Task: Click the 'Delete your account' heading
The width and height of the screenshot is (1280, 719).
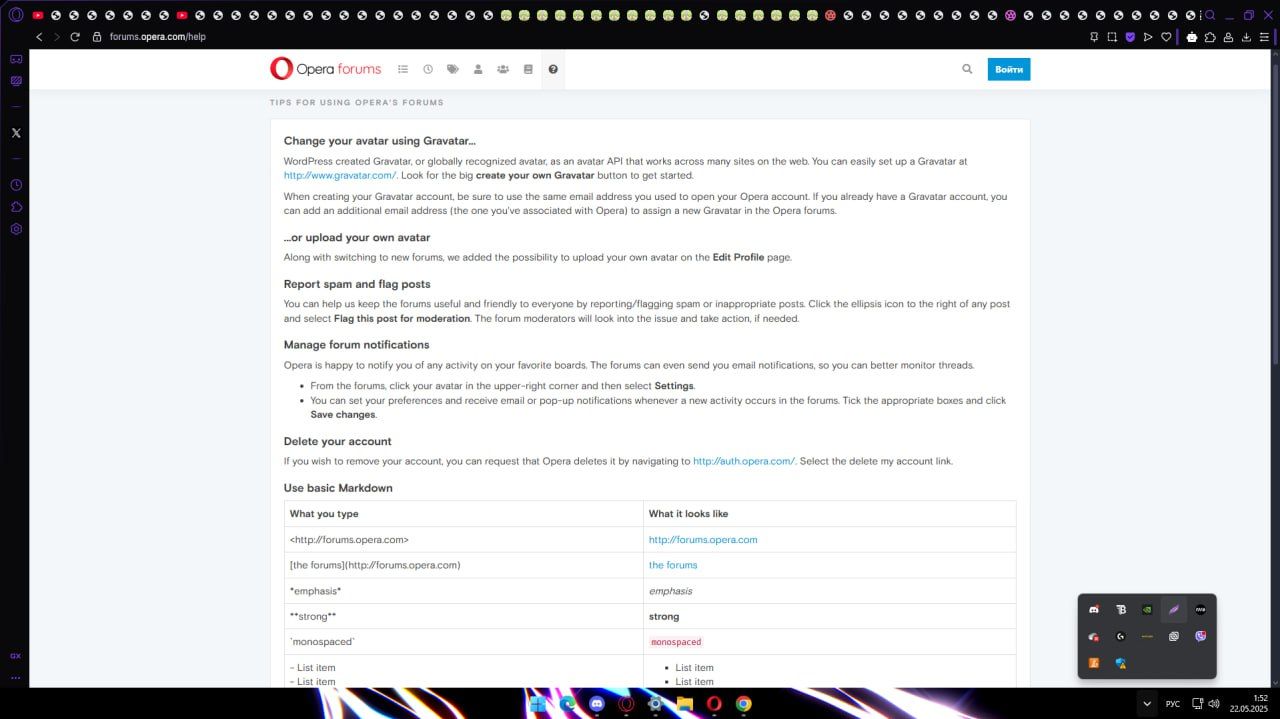Action: click(337, 441)
